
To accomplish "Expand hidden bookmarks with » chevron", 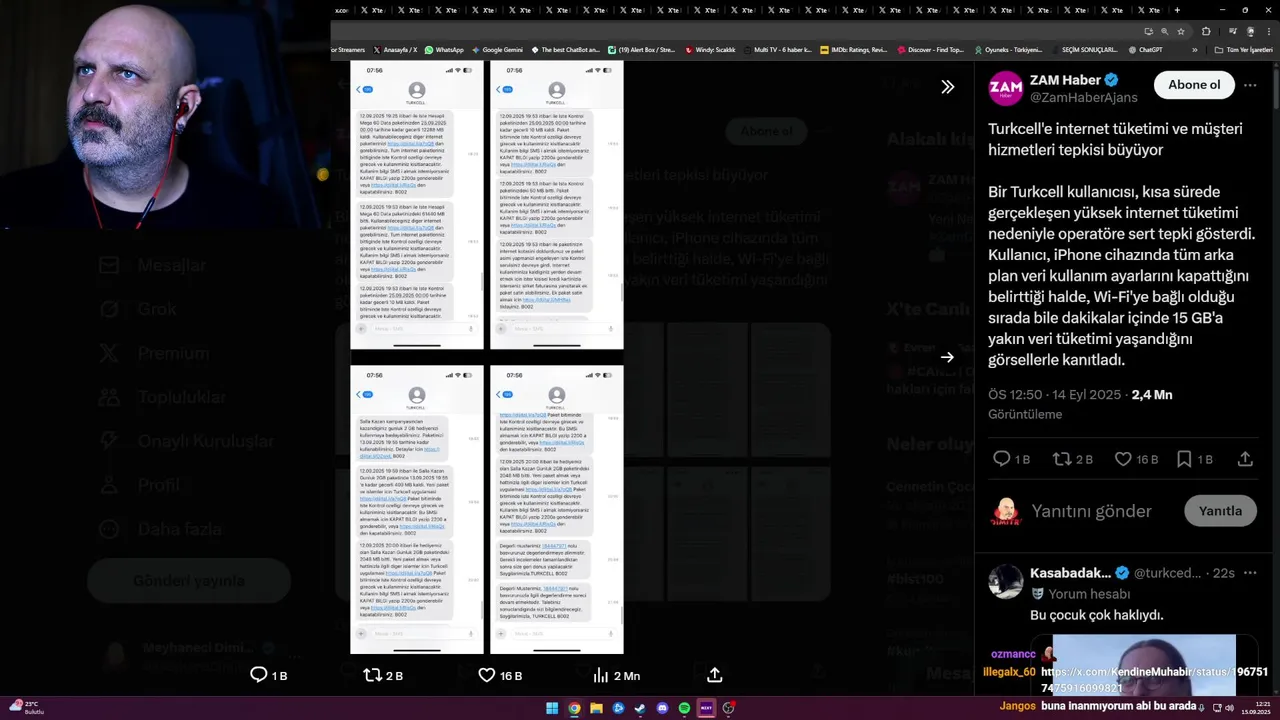I will (1194, 49).
